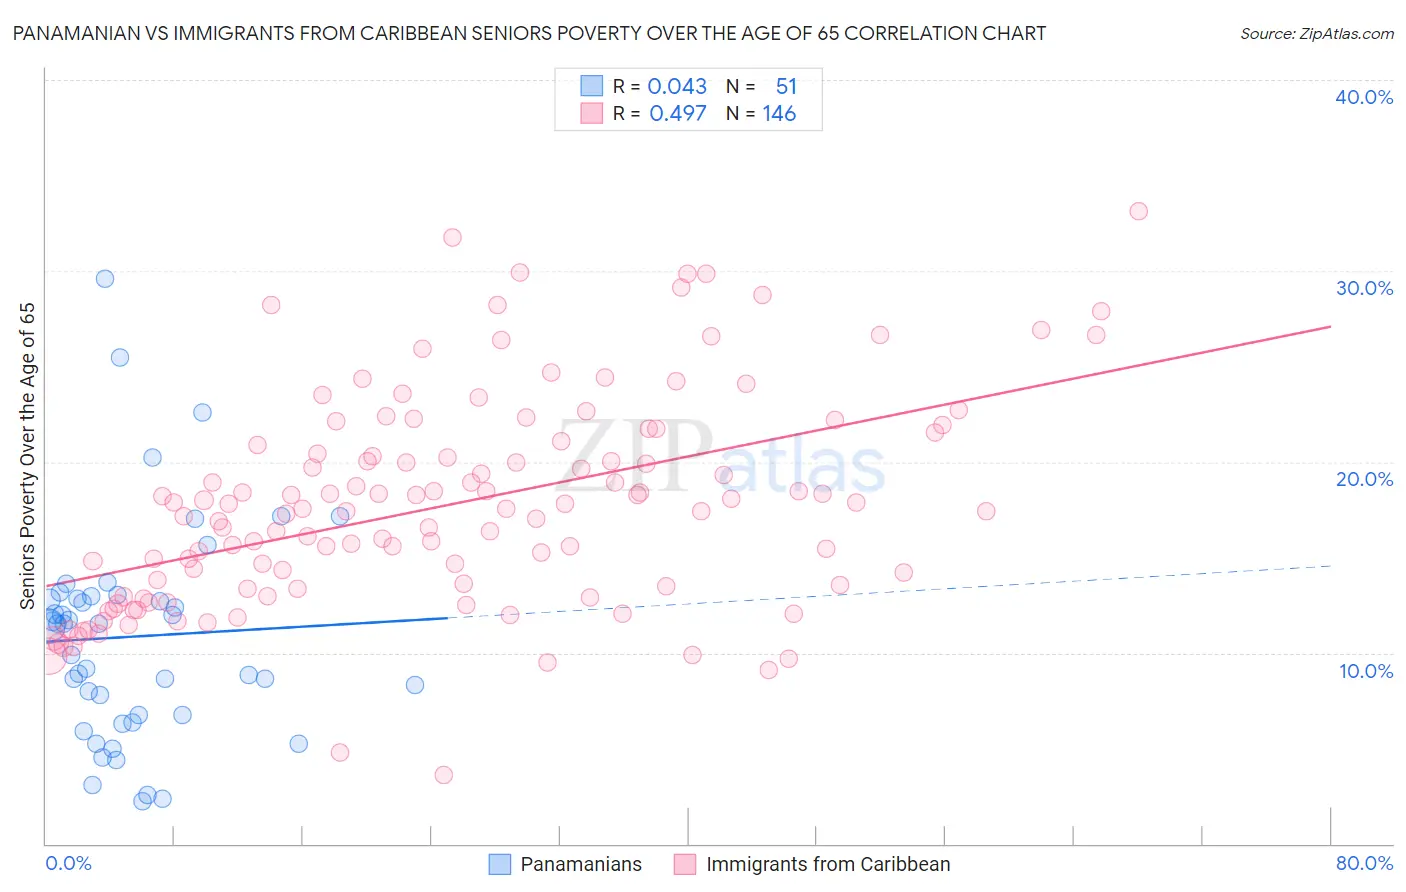Click the highest blue point near 29.5%
This screenshot has width=1406, height=892.
click(105, 279)
